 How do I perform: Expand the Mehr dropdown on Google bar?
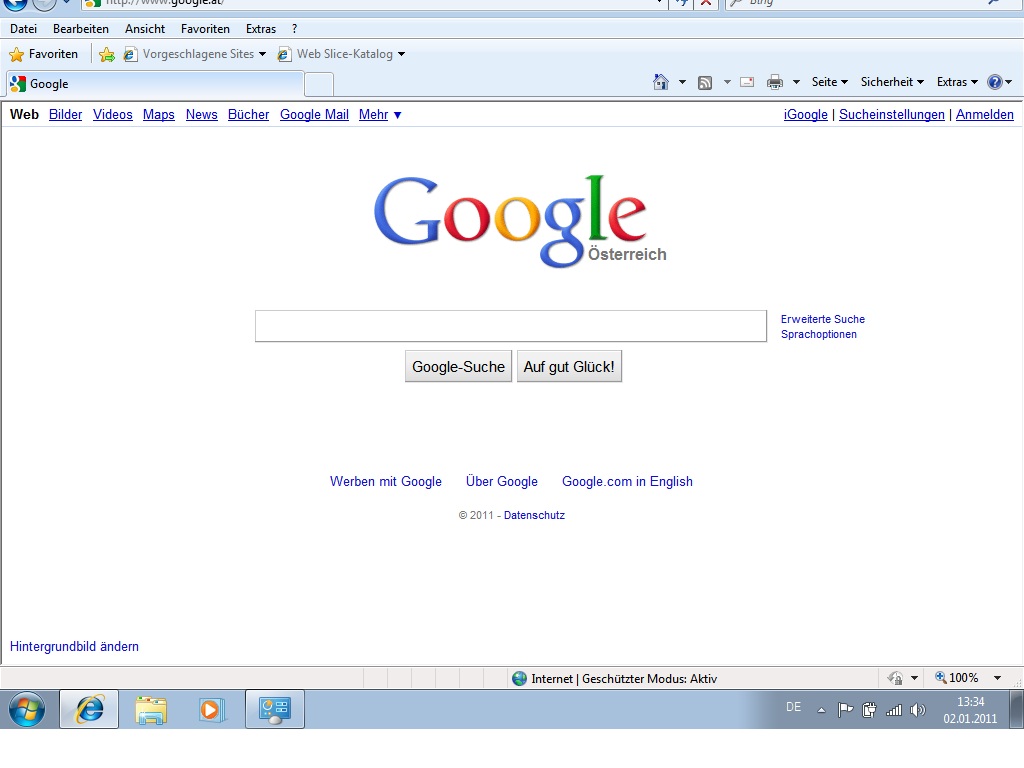click(x=380, y=115)
